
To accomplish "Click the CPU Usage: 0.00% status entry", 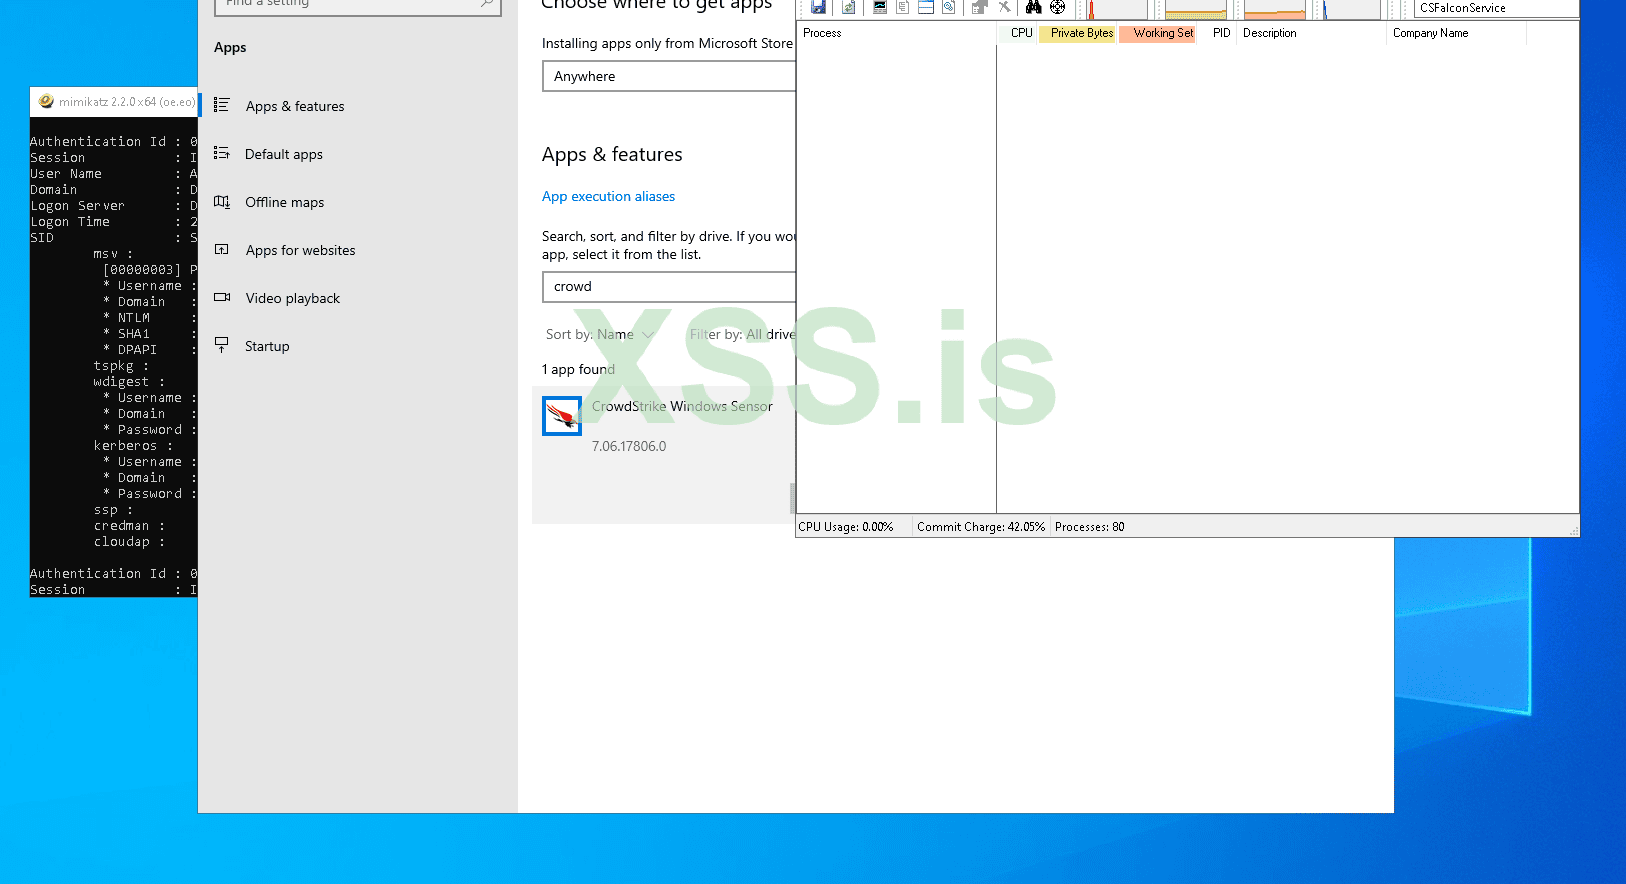I will tap(846, 527).
